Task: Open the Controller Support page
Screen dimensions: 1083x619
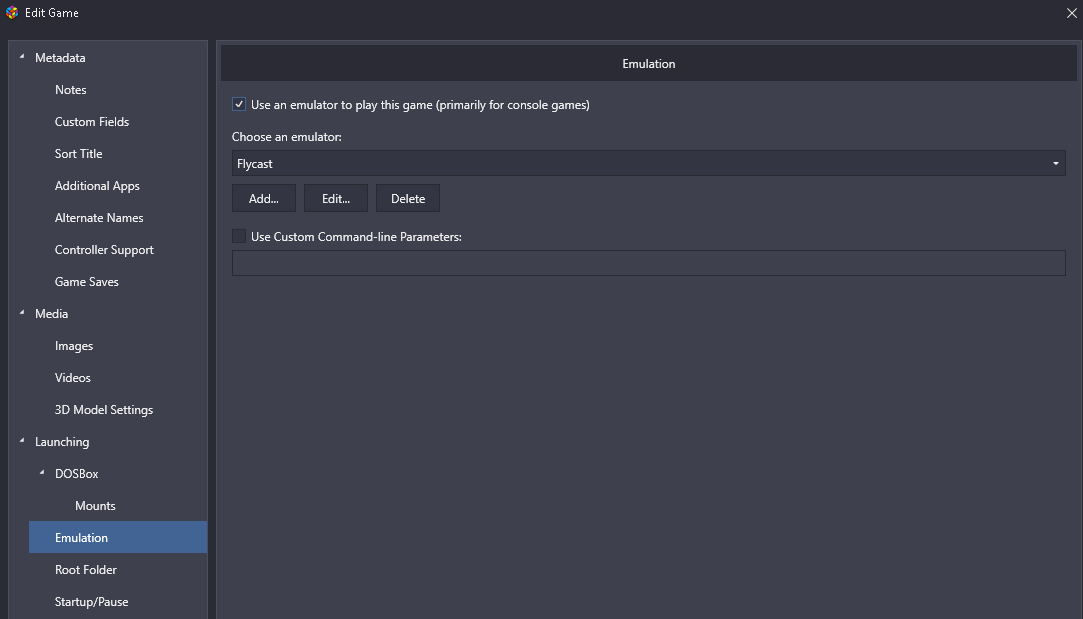Action: (104, 250)
